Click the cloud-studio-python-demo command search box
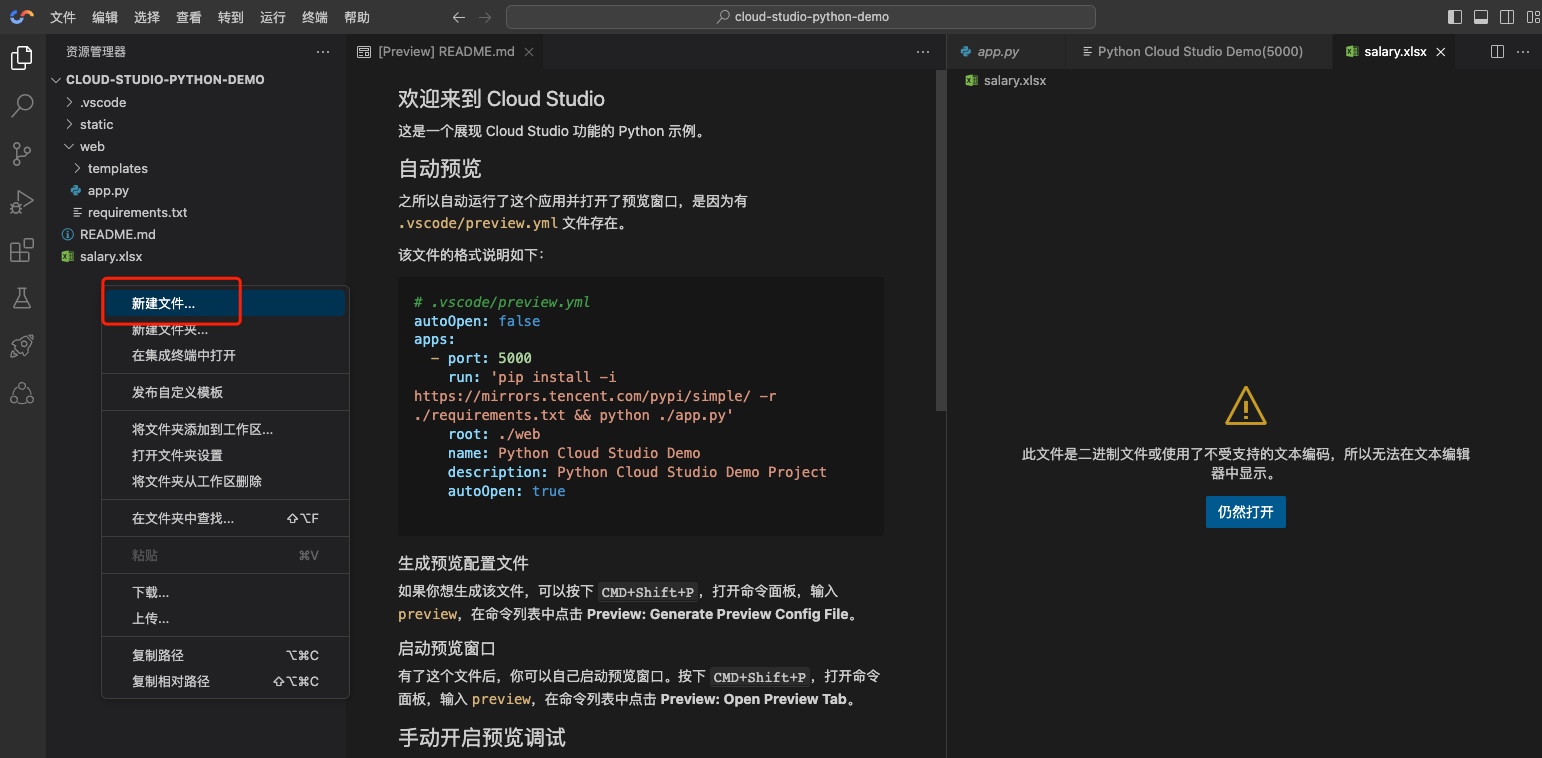This screenshot has height=758, width=1542. (801, 17)
